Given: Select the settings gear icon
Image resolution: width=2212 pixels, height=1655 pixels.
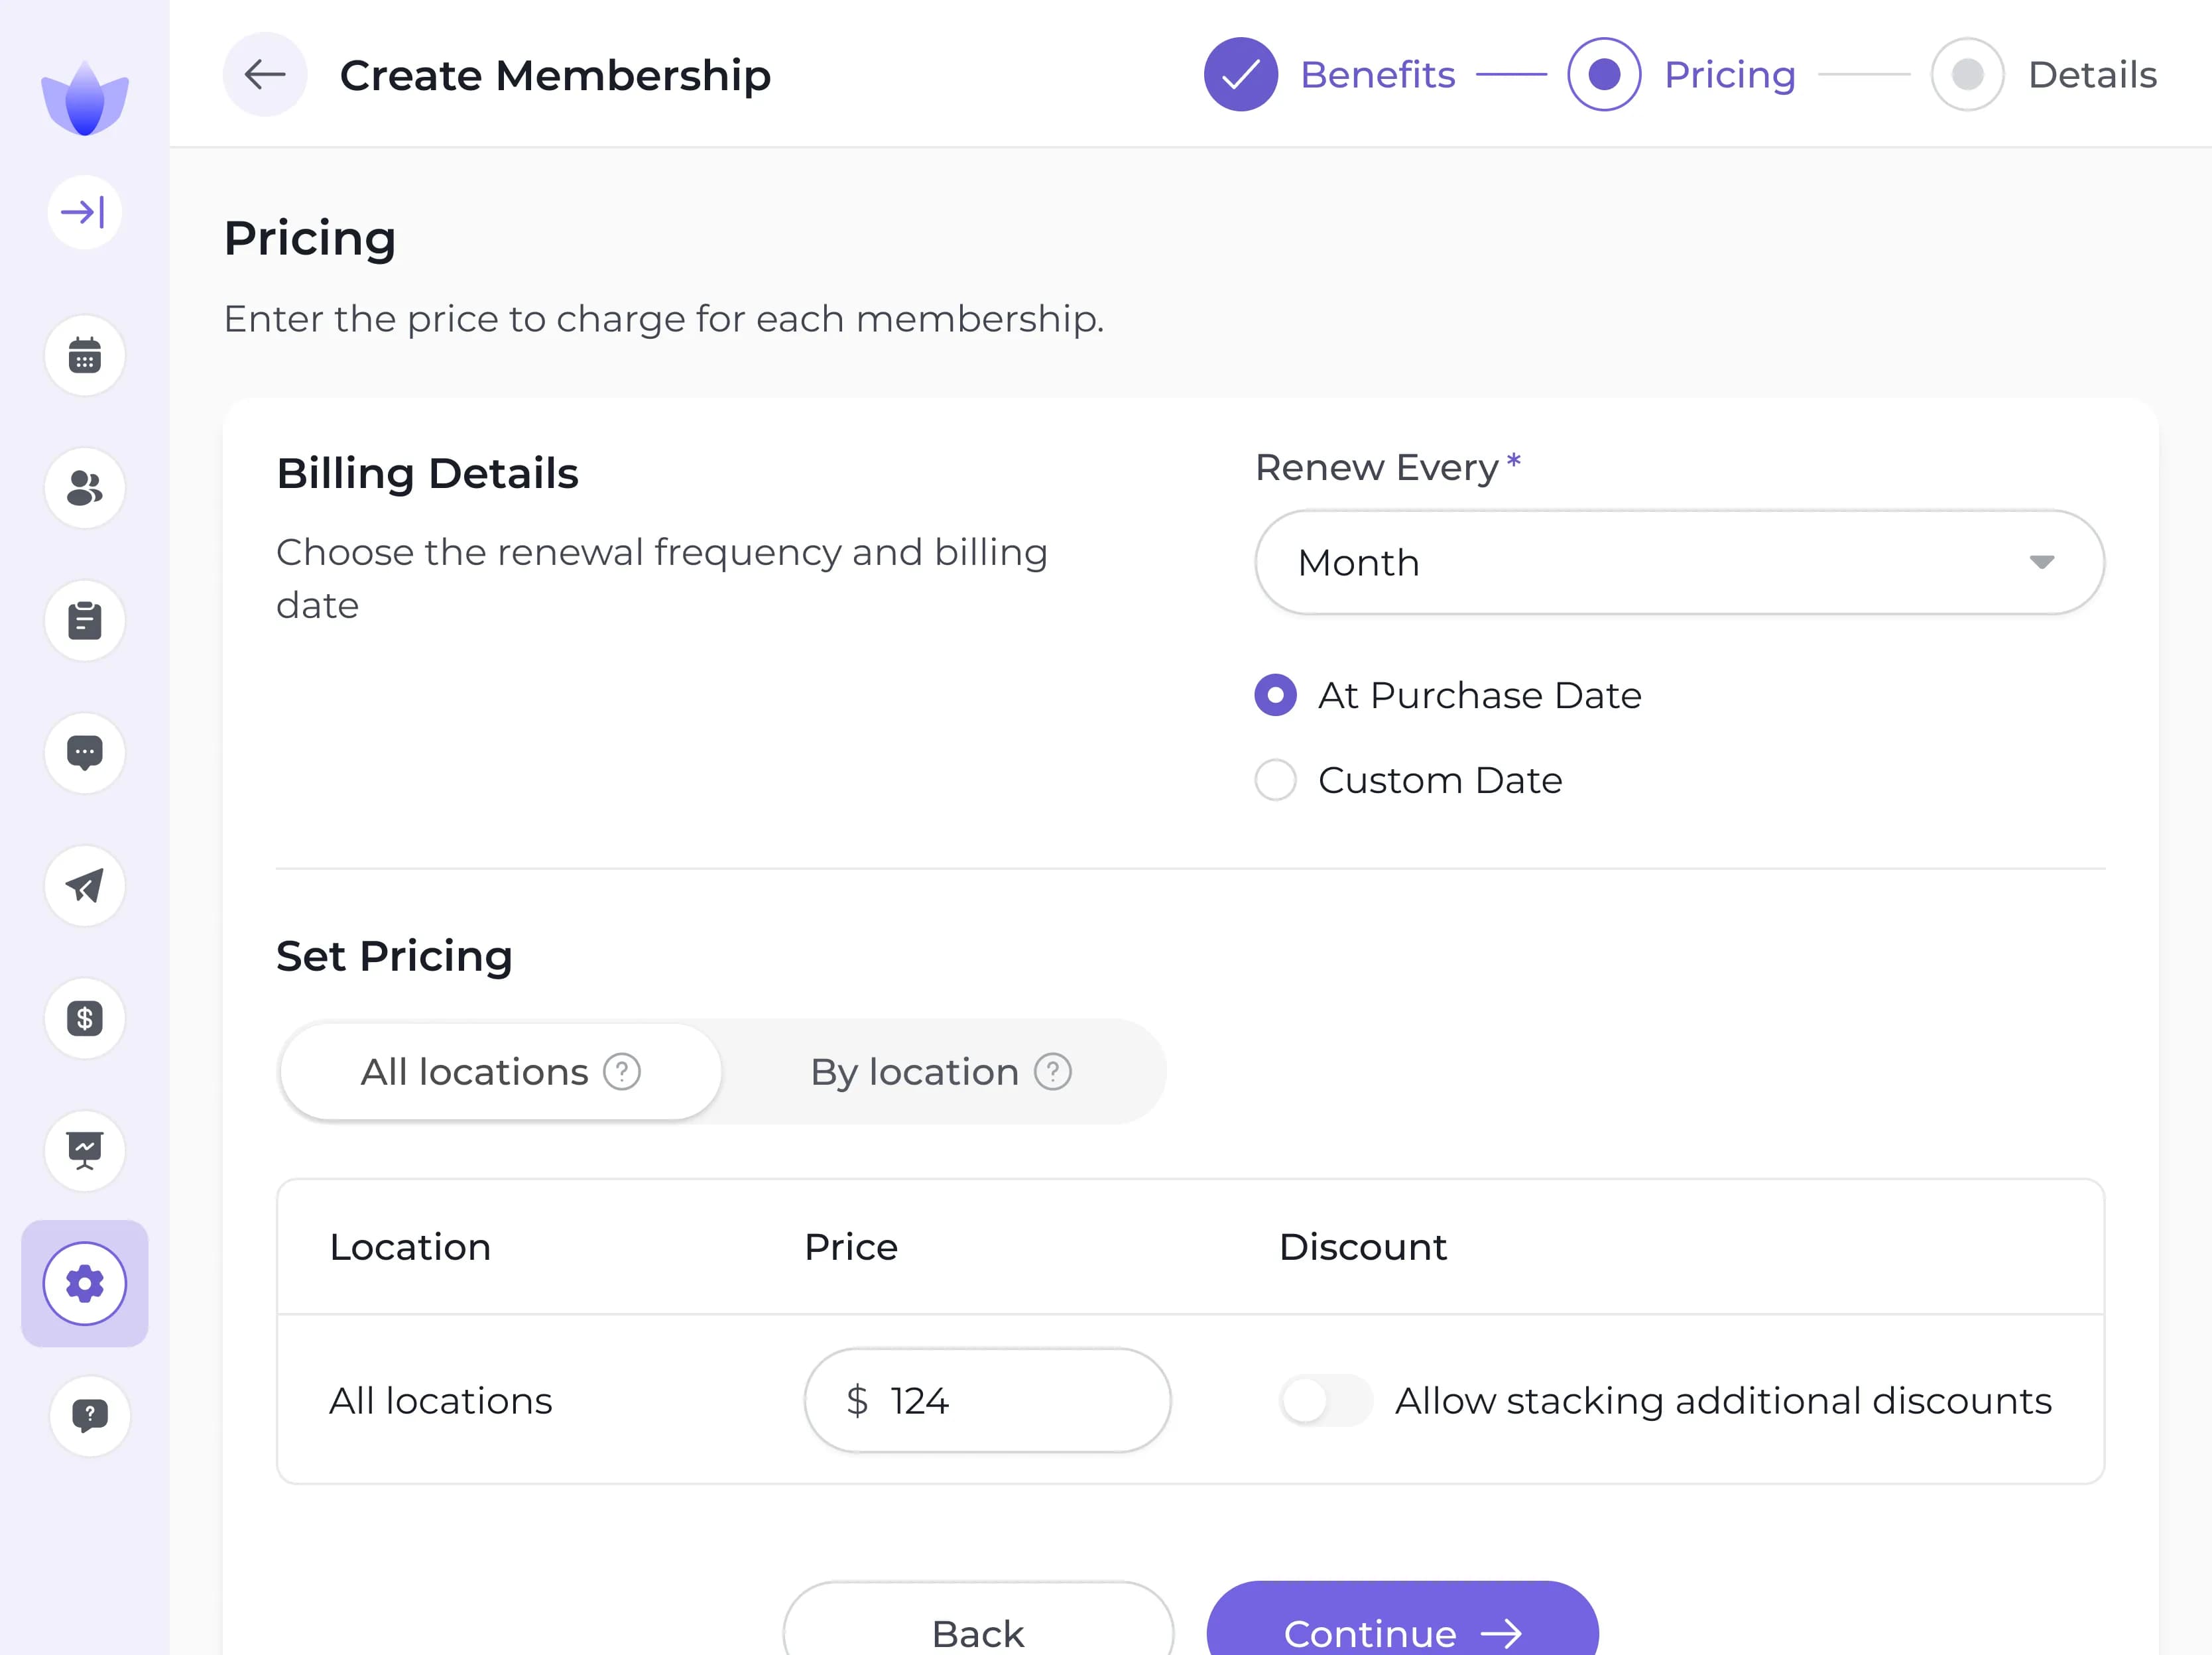Looking at the screenshot, I should pyautogui.click(x=84, y=1283).
